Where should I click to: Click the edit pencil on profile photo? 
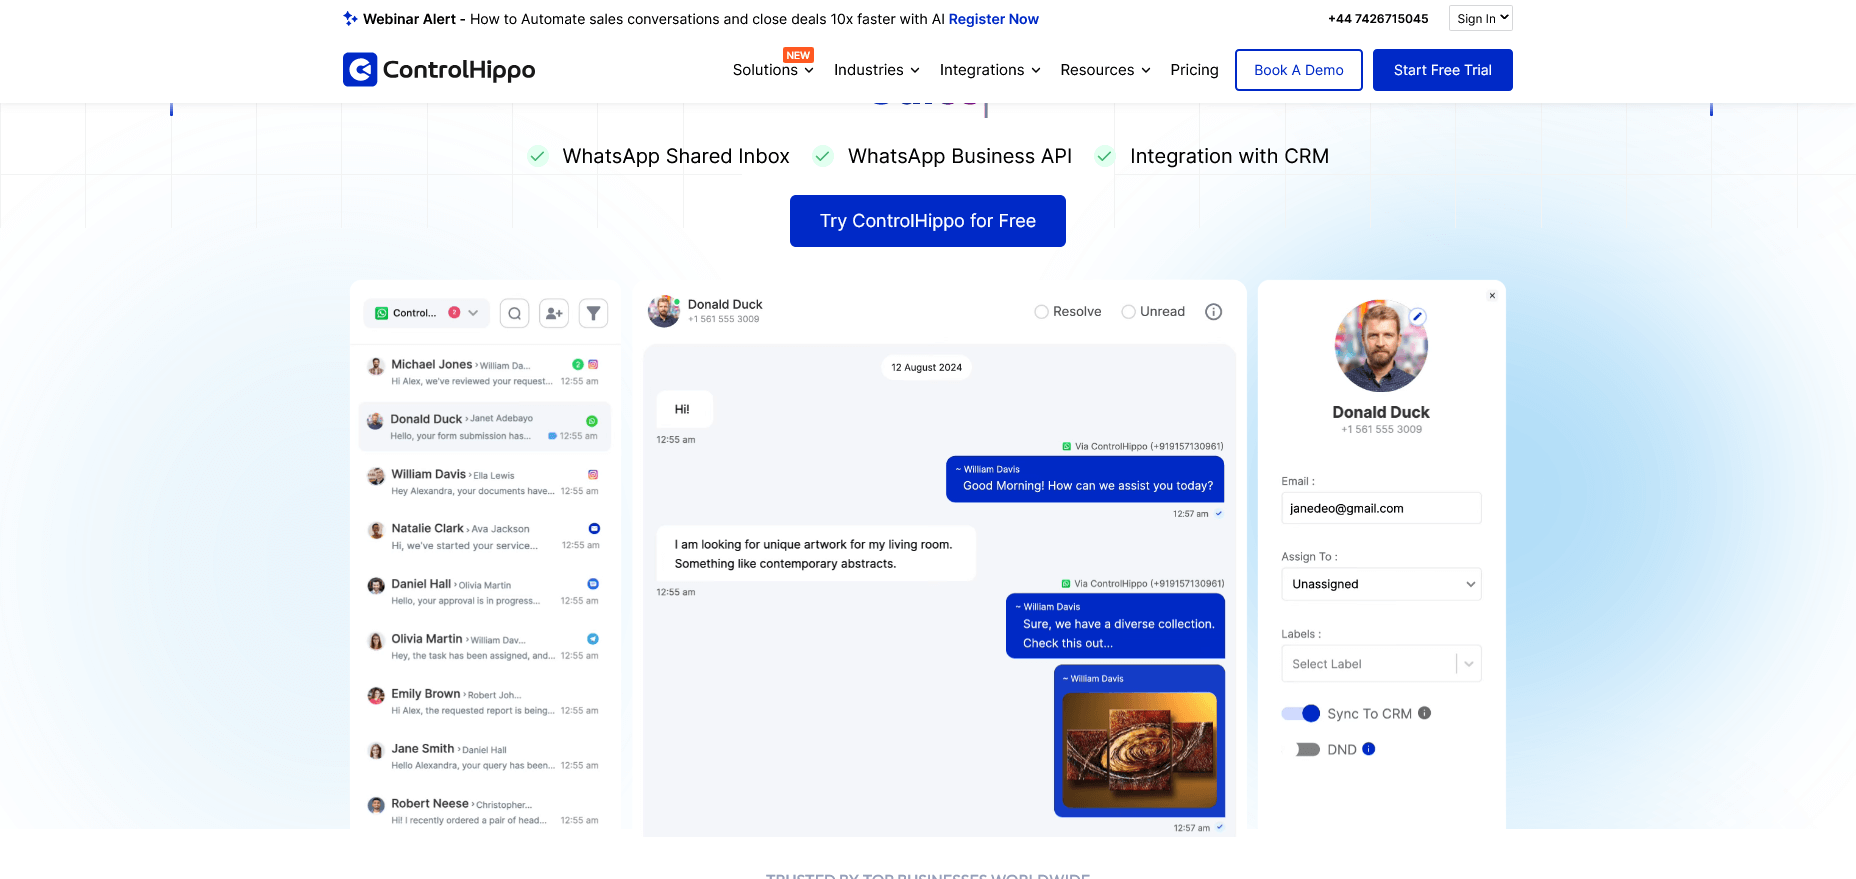pos(1417,316)
